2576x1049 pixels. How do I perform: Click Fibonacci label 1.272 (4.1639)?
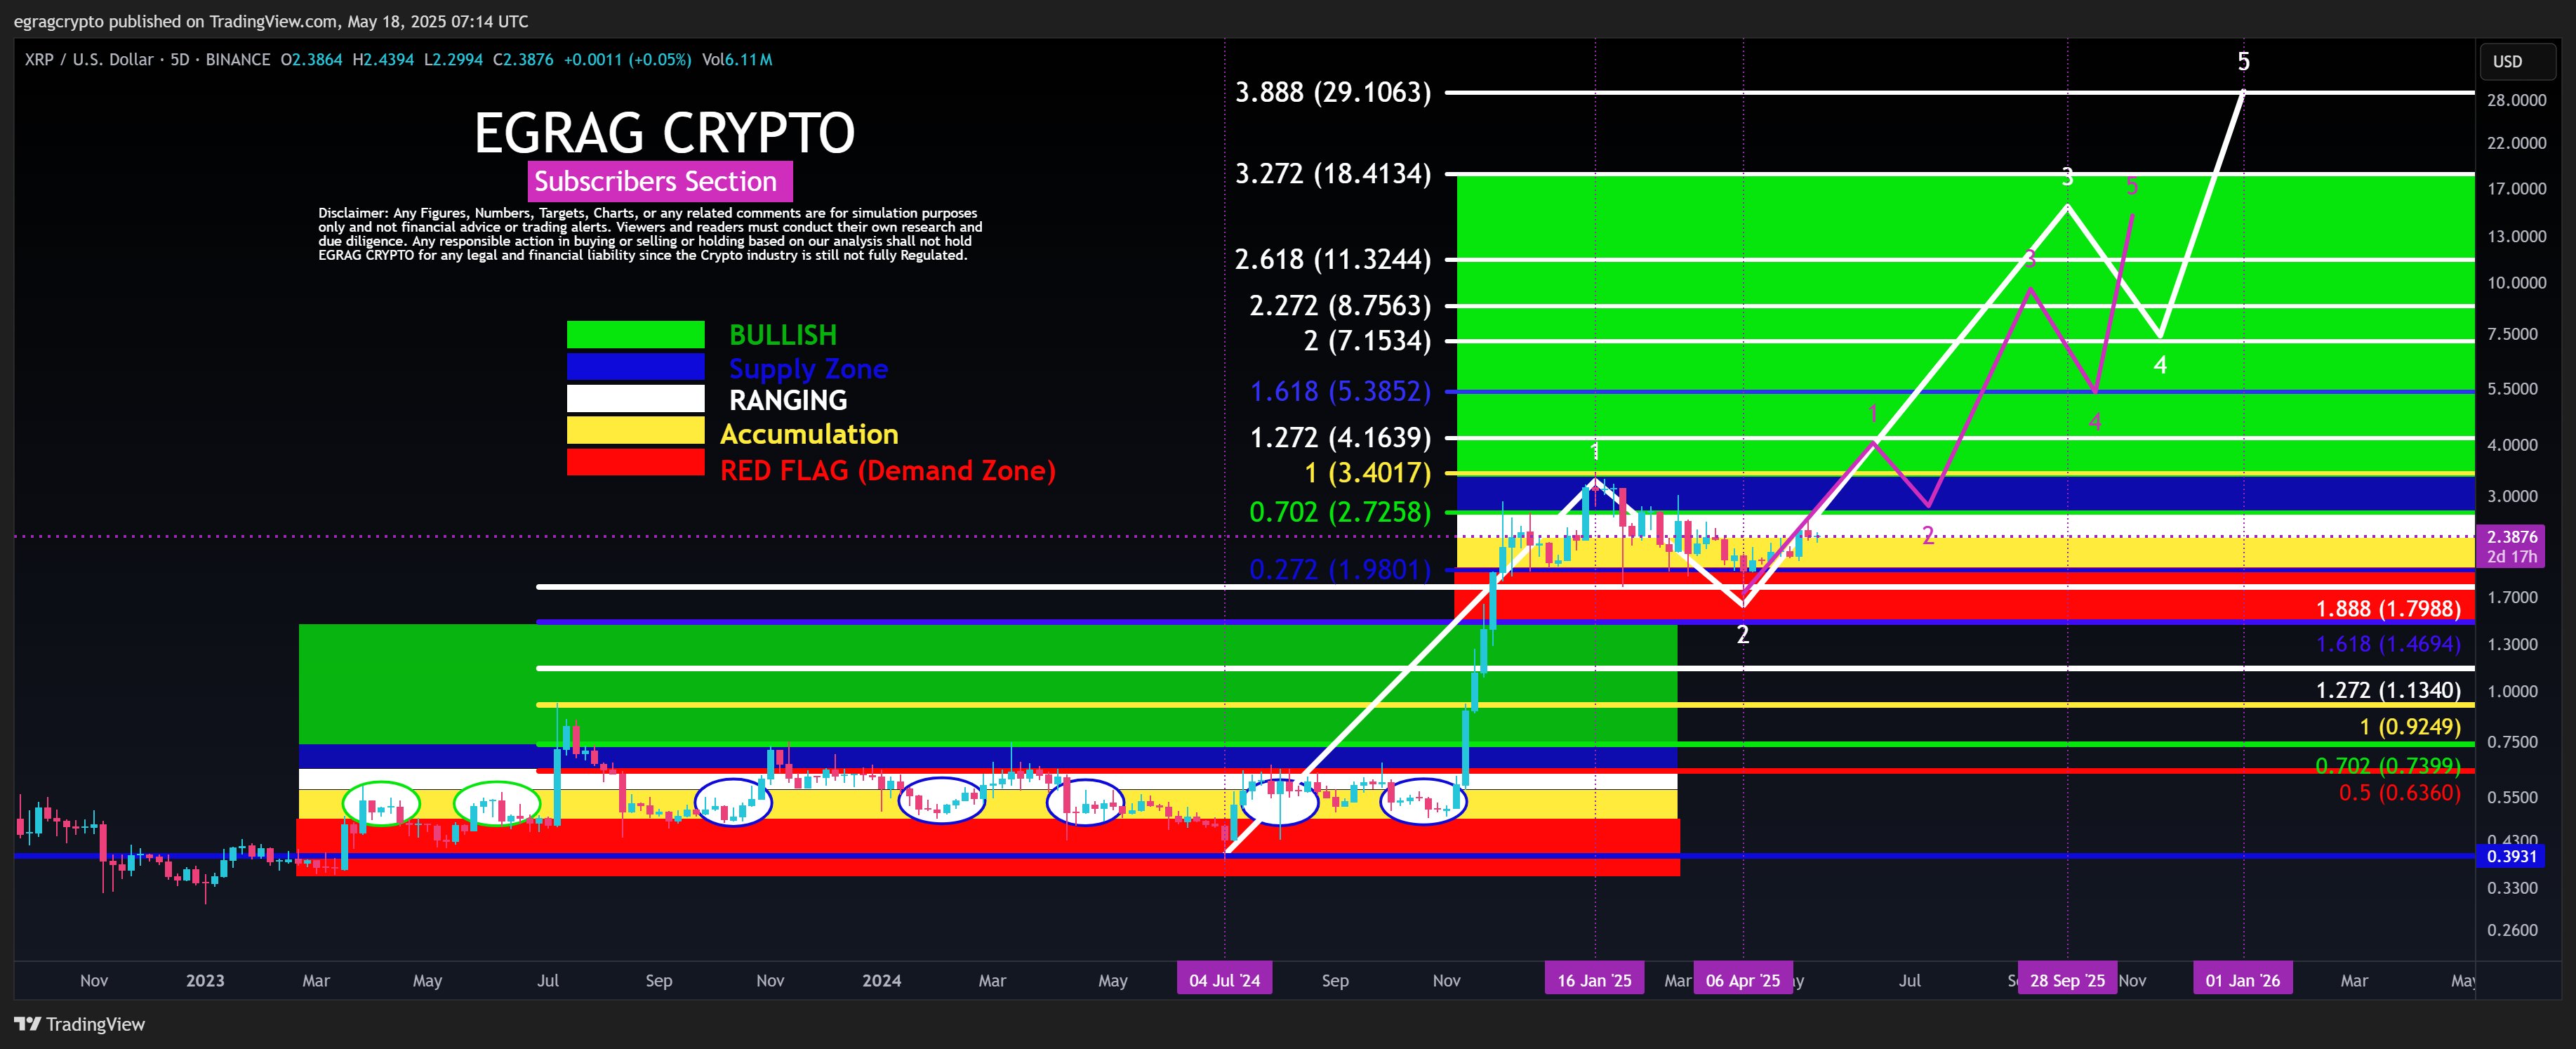coord(1340,437)
